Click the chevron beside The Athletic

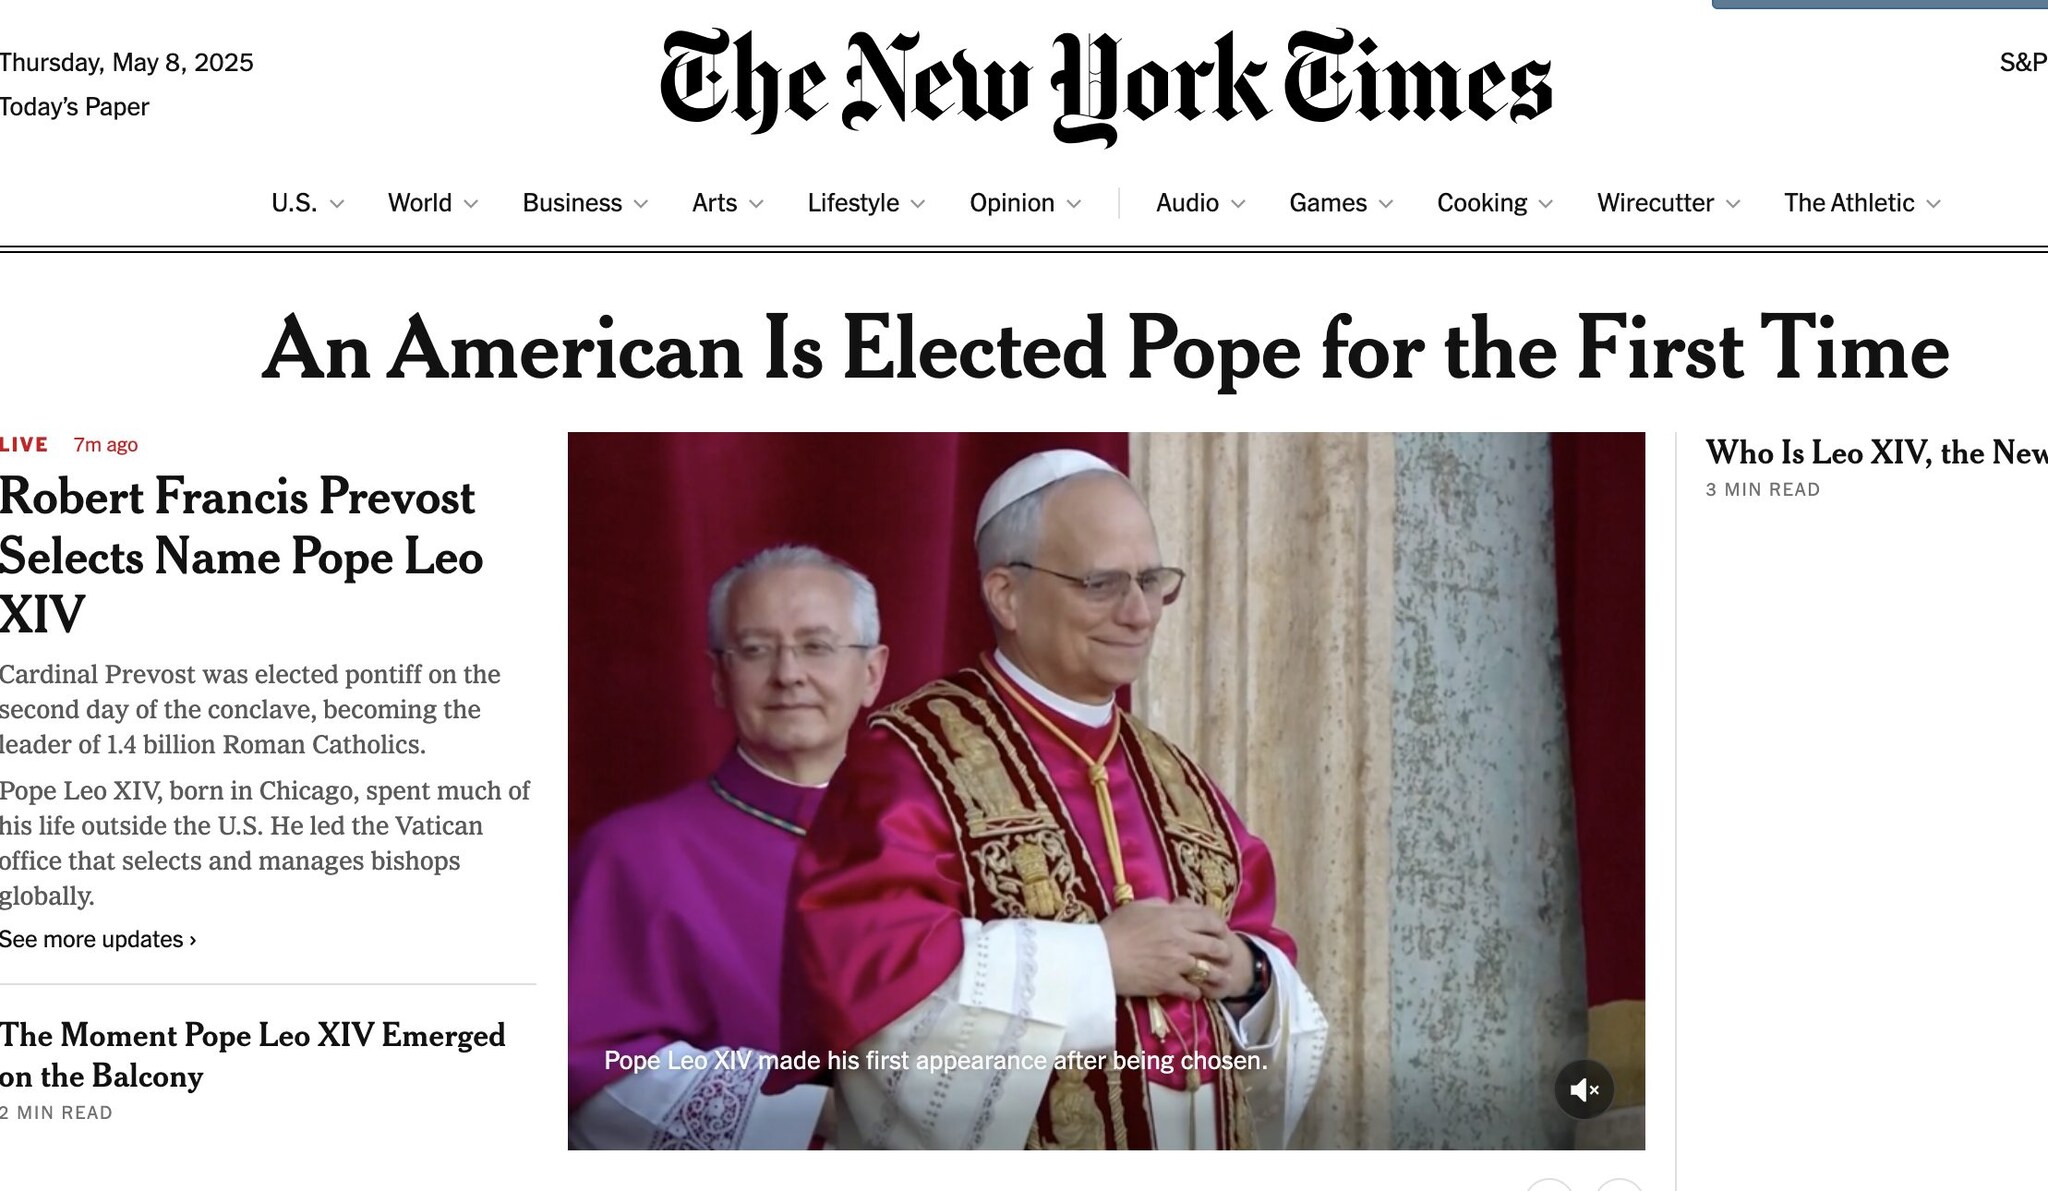(1933, 204)
